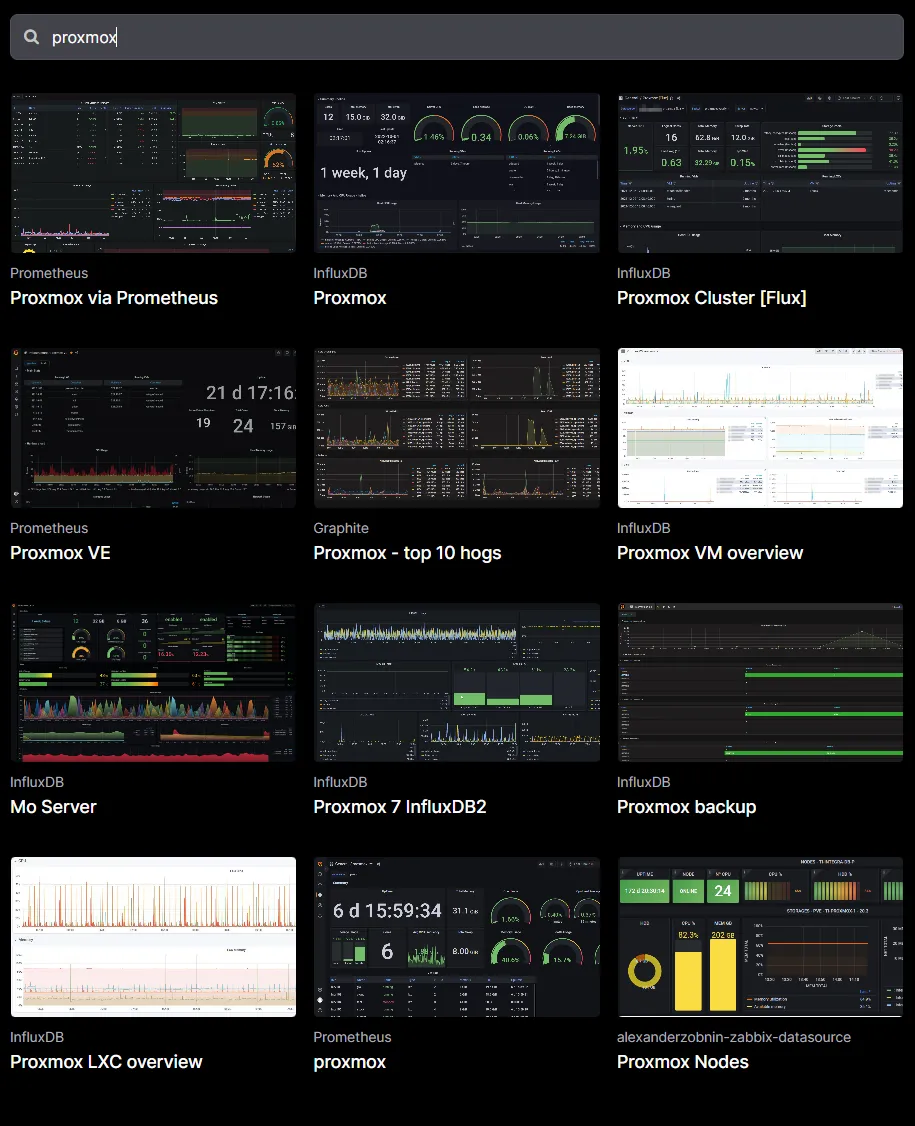Open Proxmox via Prometheus dashboard thumbnail
915x1126 pixels.
point(153,172)
